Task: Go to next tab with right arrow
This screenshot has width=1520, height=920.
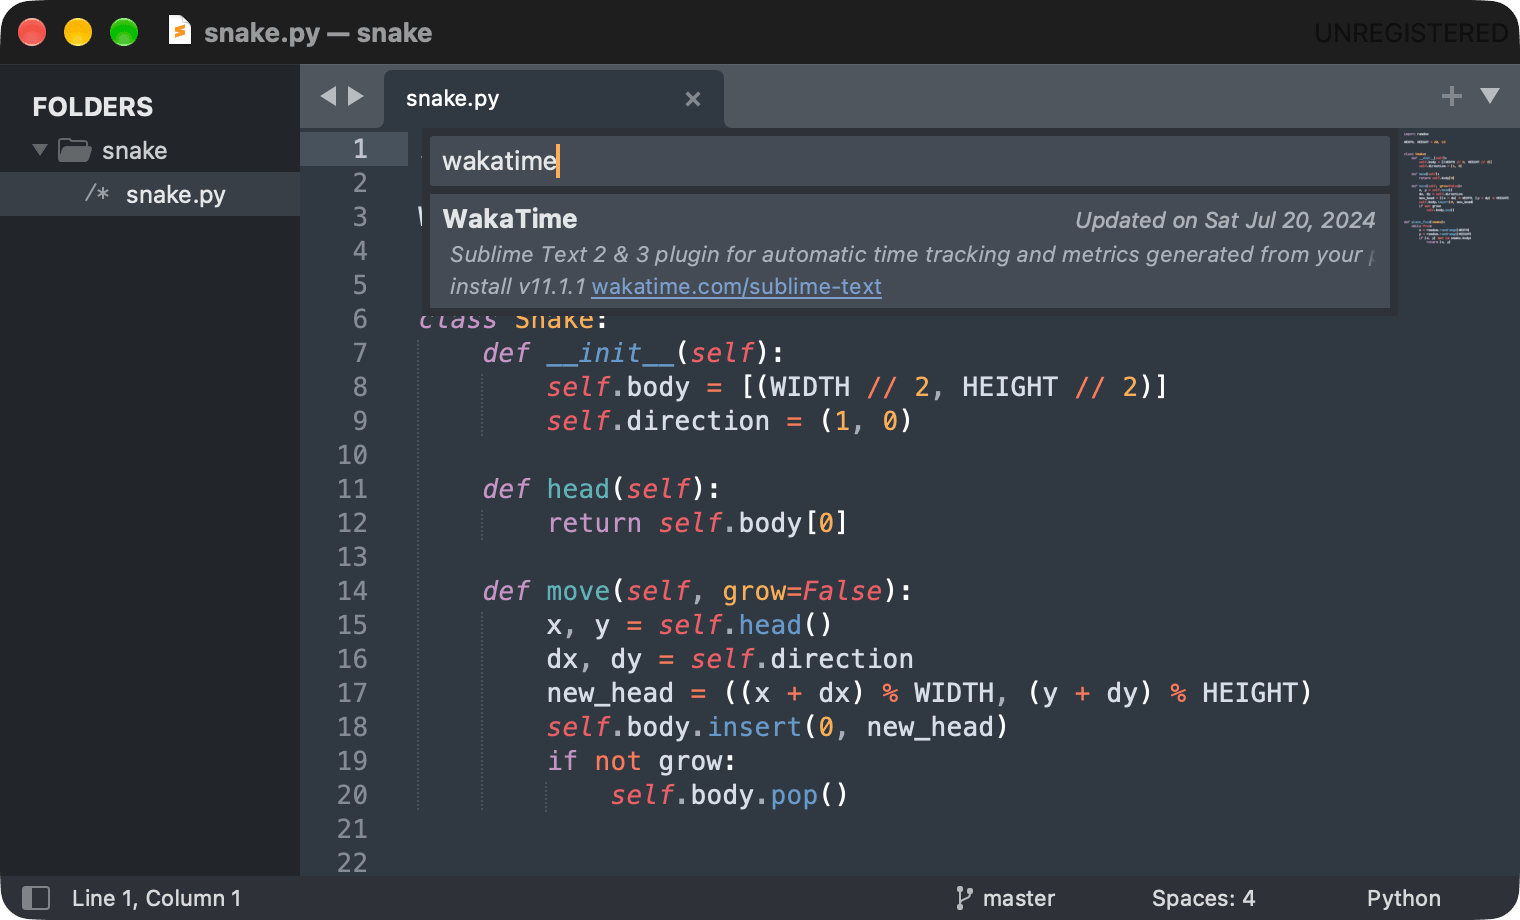Action: coord(355,96)
